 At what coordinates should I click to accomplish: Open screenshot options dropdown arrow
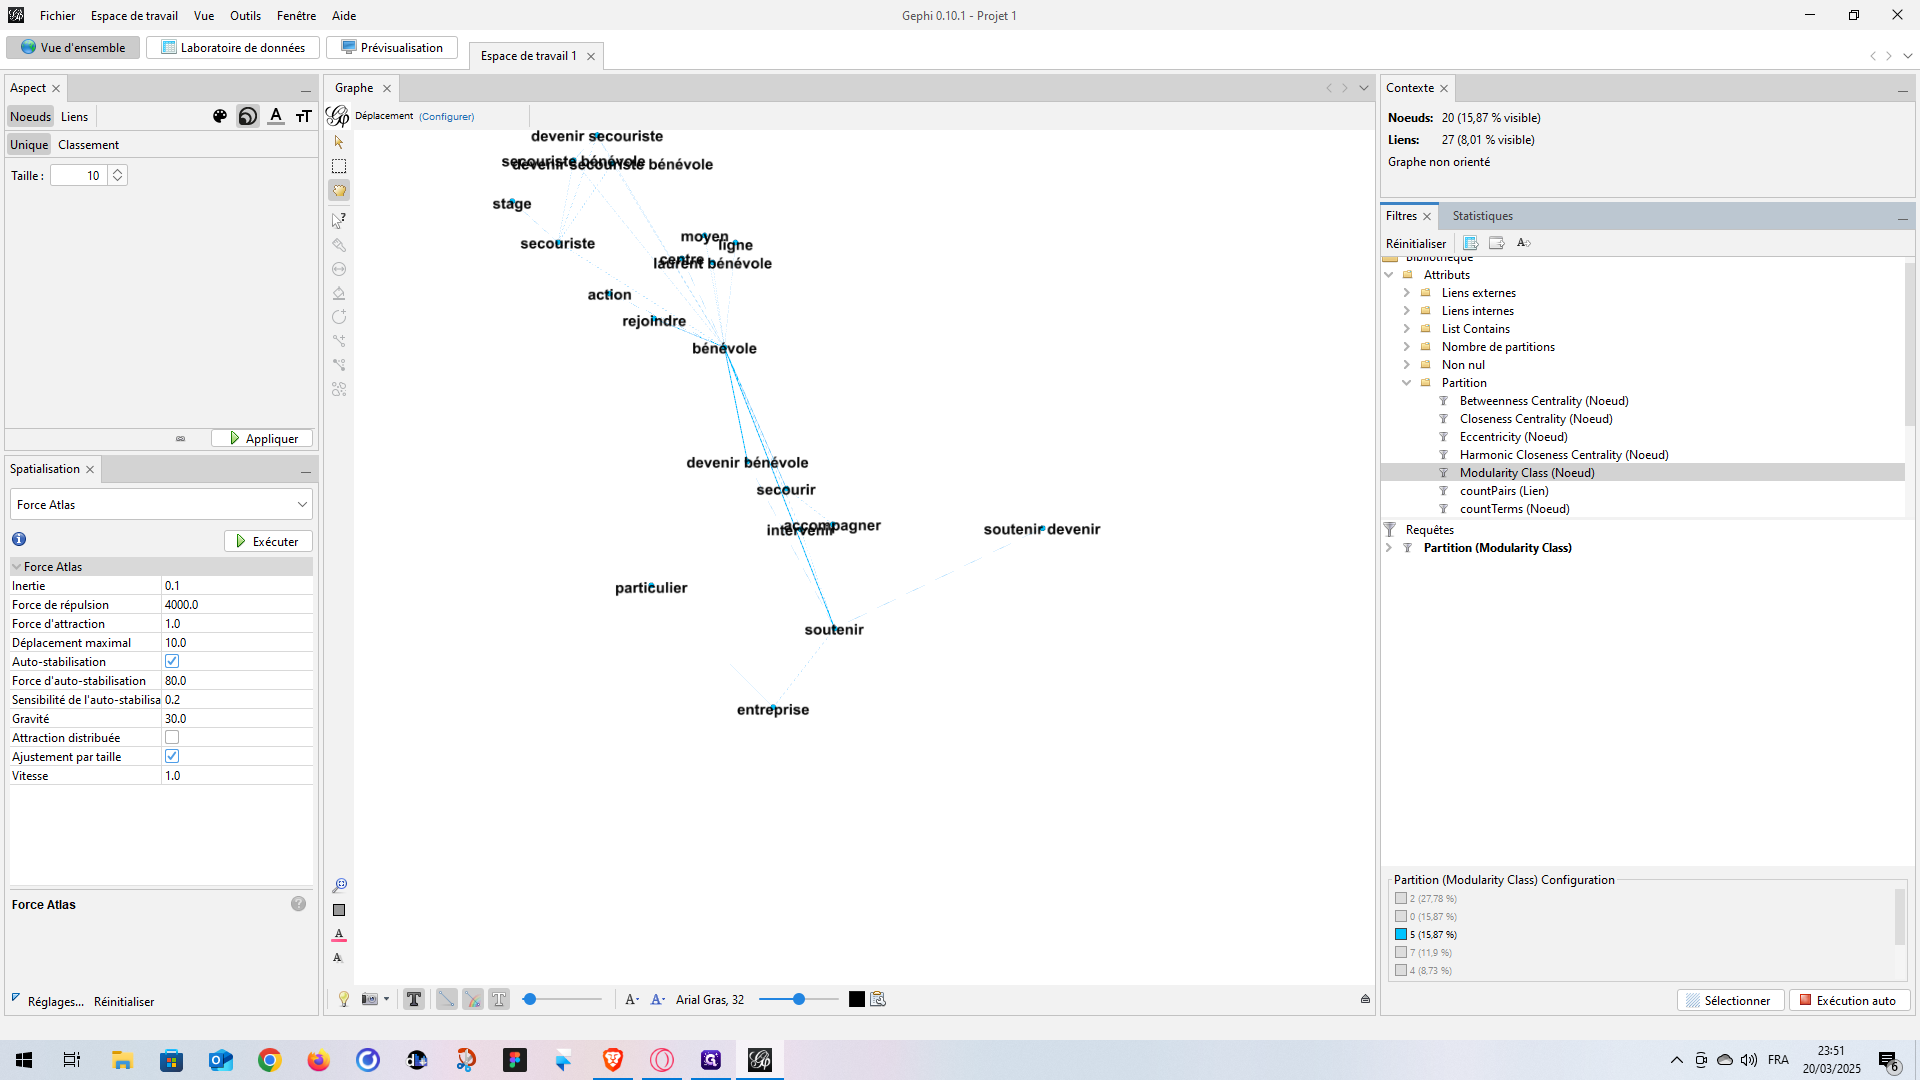point(386,999)
